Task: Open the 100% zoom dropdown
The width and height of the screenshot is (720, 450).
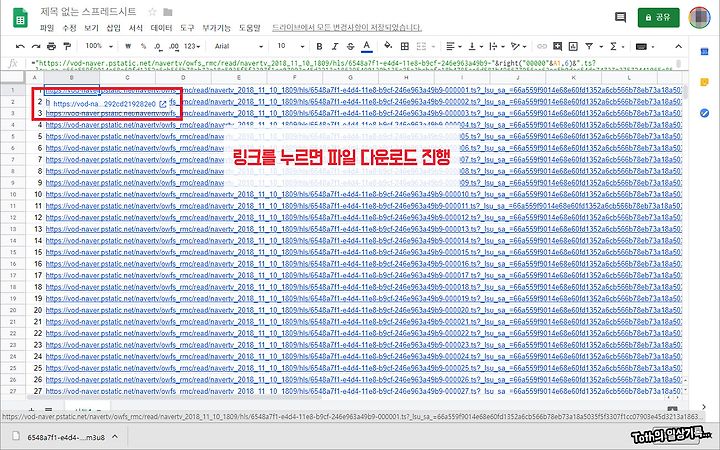Action: click(x=98, y=46)
